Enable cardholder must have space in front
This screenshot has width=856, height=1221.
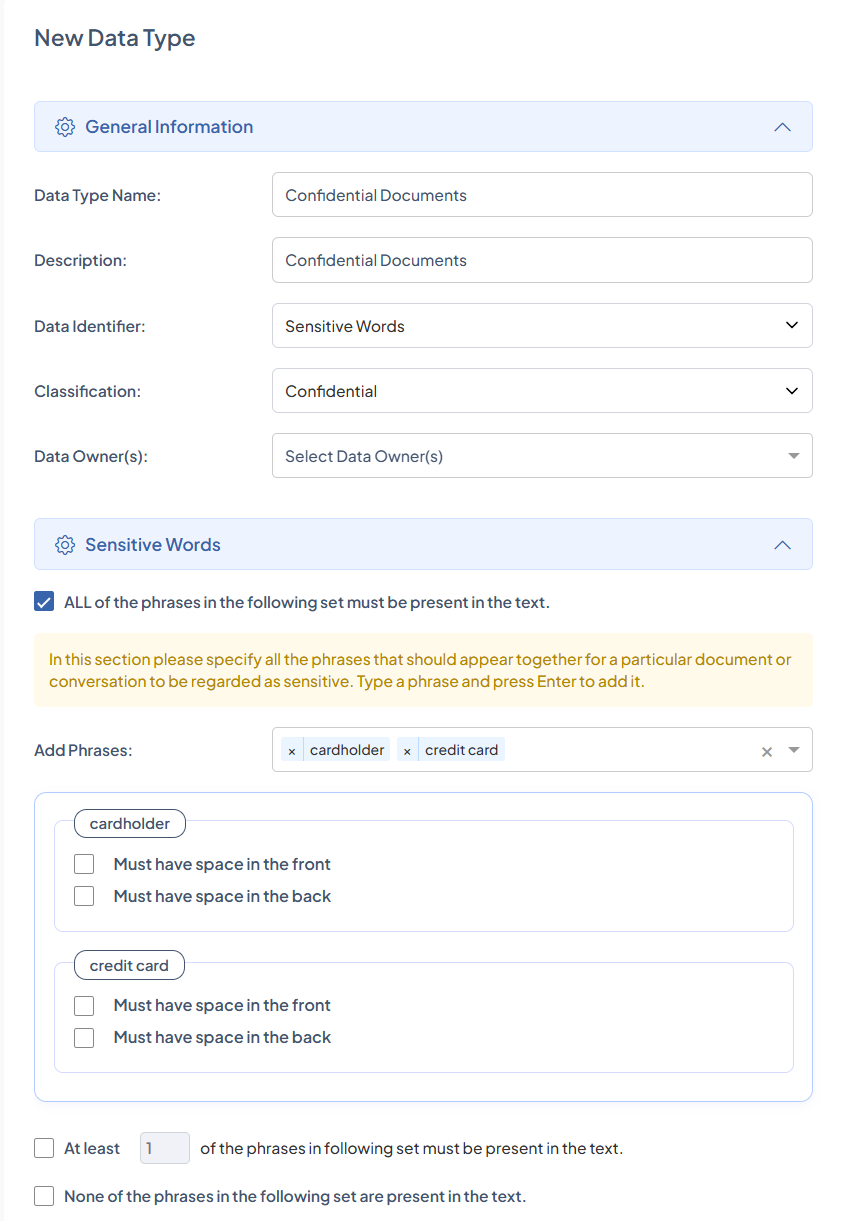(x=84, y=864)
